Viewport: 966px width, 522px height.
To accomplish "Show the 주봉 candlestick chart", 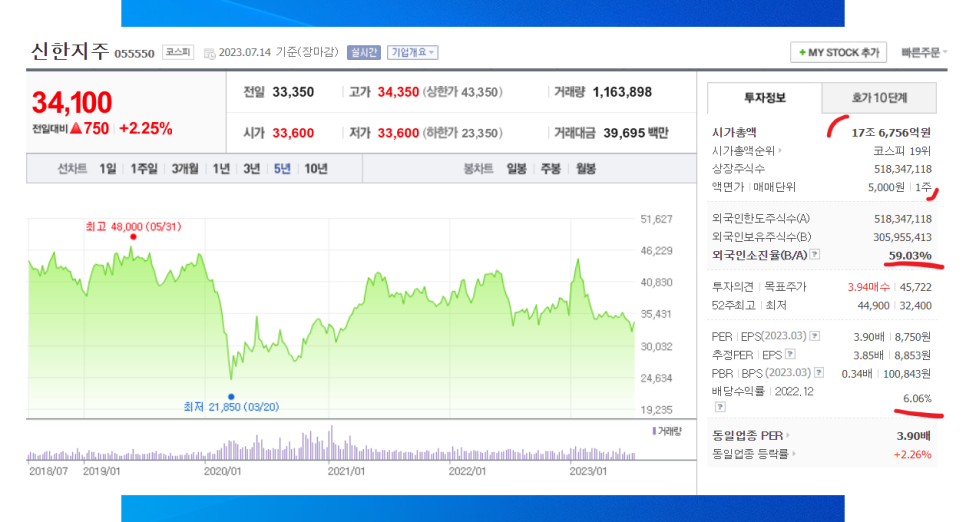I will [x=551, y=168].
